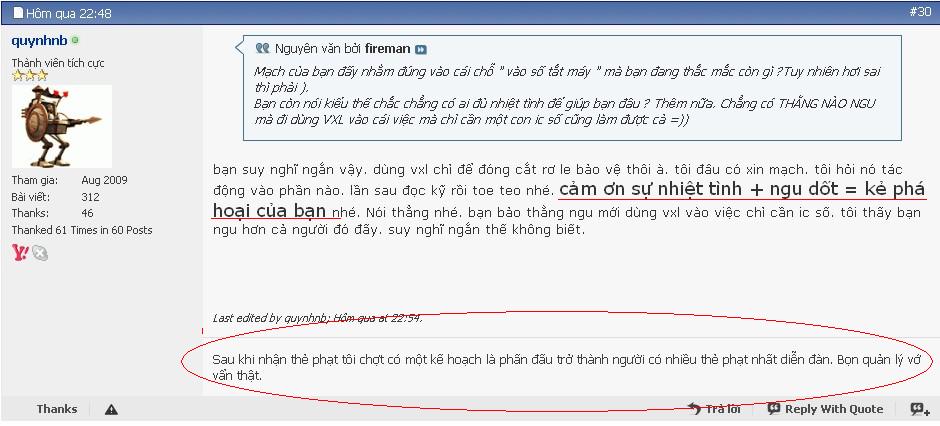Click the post document icon beside Hôm qua 22:48
The width and height of the screenshot is (940, 426).
click(x=18, y=13)
